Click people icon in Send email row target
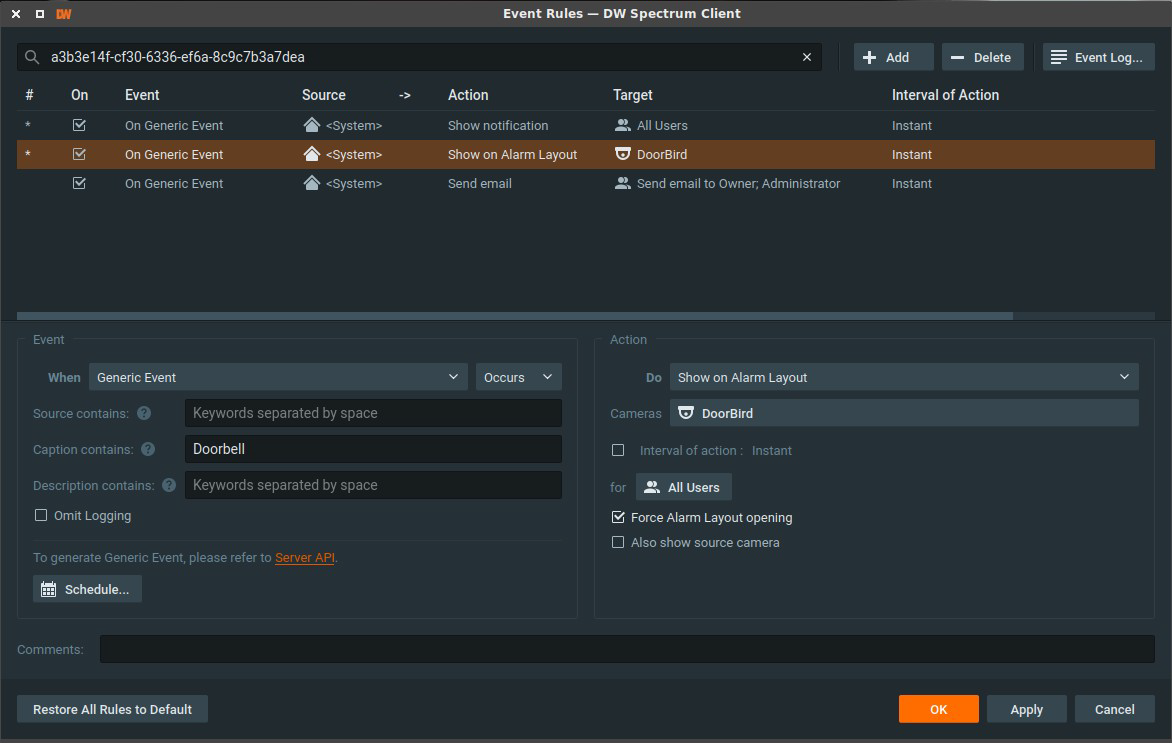Viewport: 1172px width, 743px height. pos(622,183)
